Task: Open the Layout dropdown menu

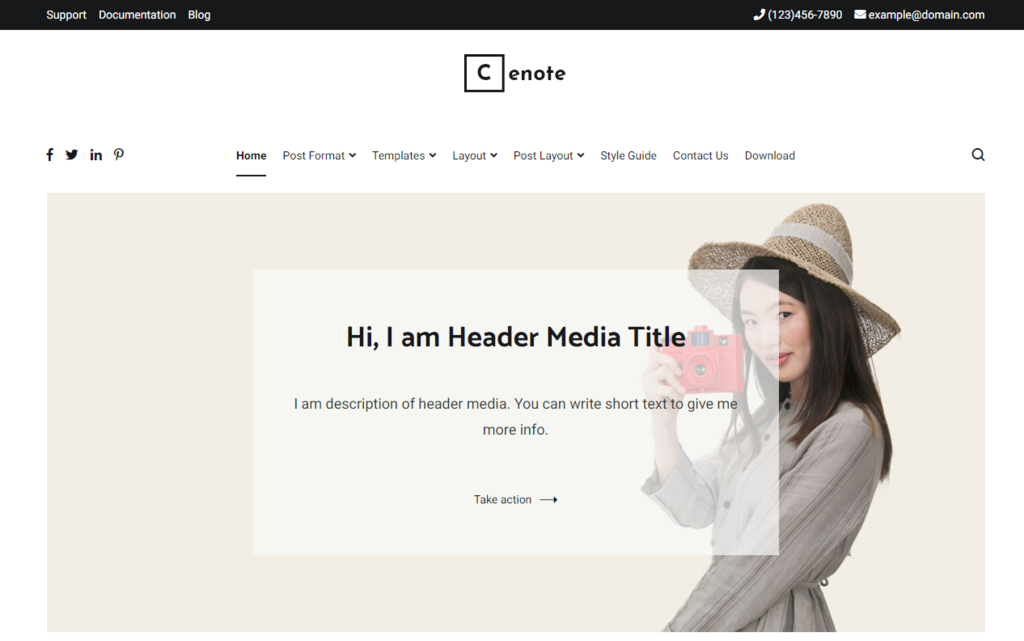Action: 474,156
